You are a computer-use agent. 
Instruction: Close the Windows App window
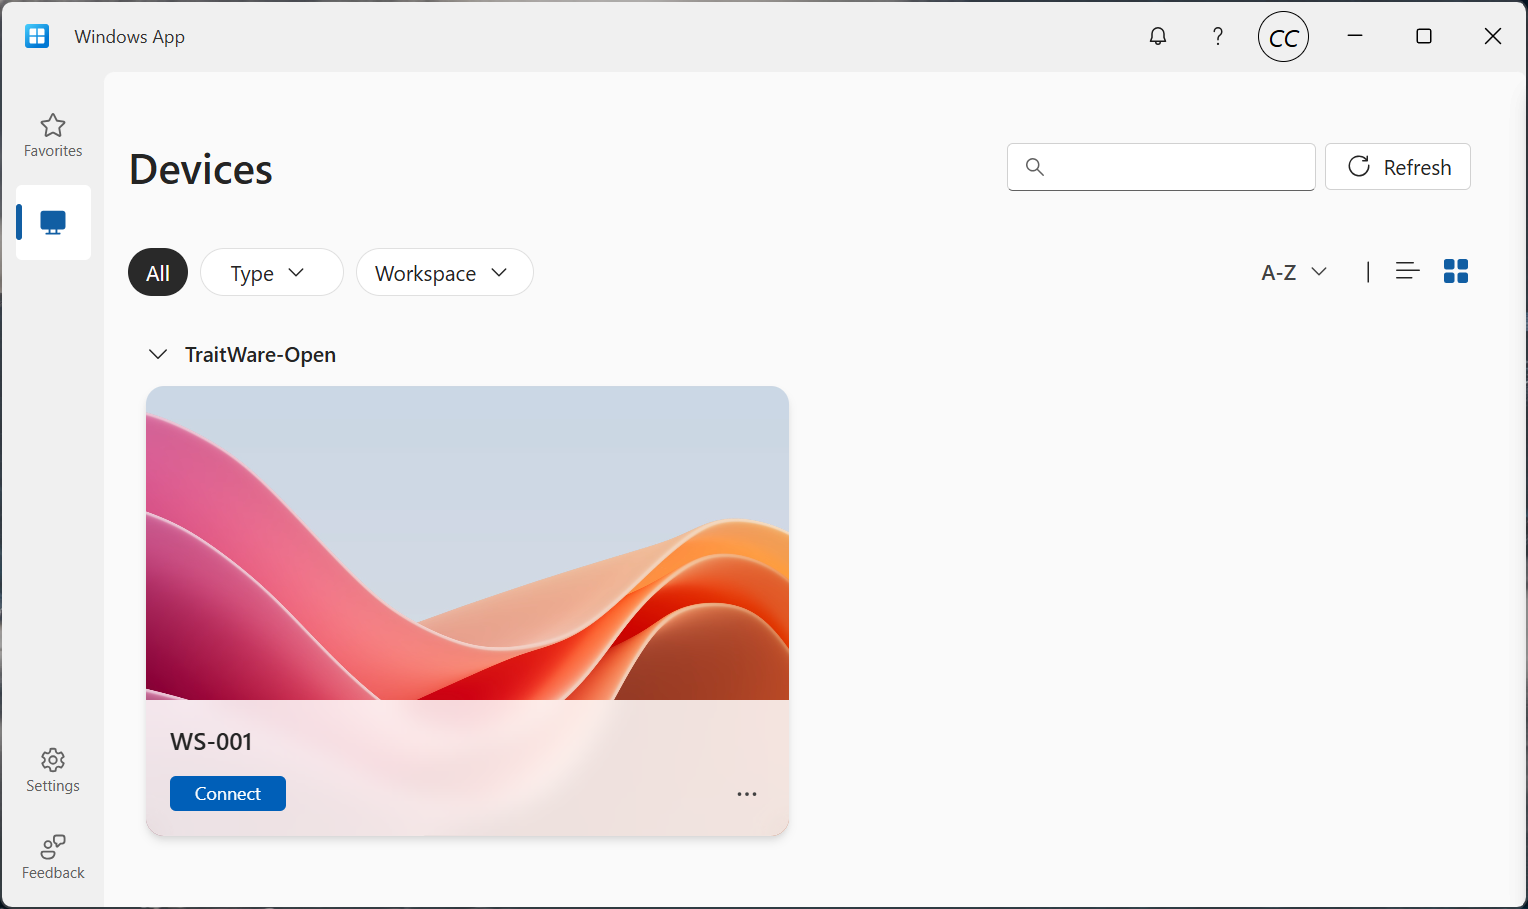(1493, 36)
